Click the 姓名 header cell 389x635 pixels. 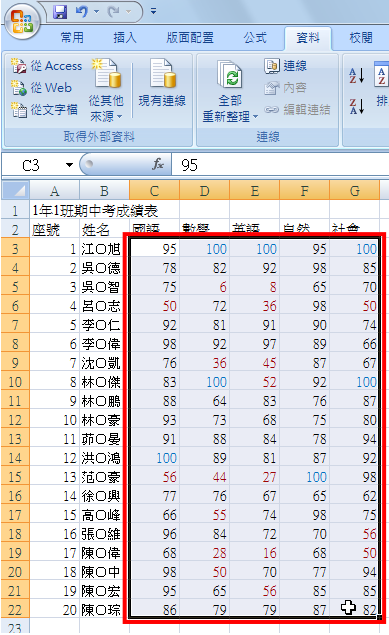104,230
